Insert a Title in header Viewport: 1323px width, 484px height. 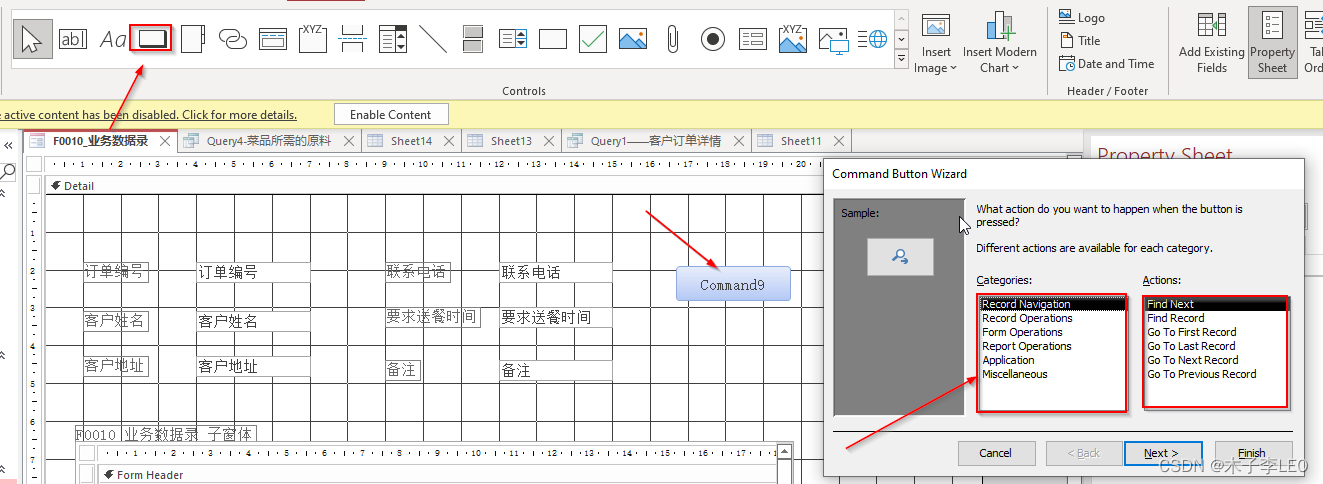point(1080,41)
